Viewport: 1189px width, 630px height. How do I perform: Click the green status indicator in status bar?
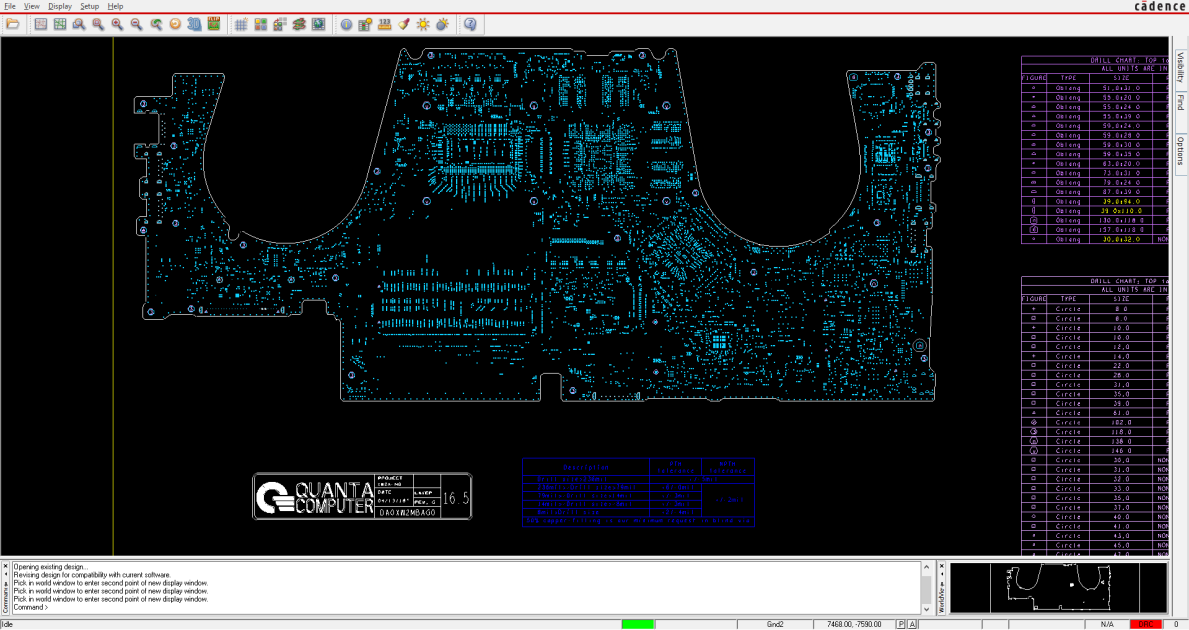638,624
